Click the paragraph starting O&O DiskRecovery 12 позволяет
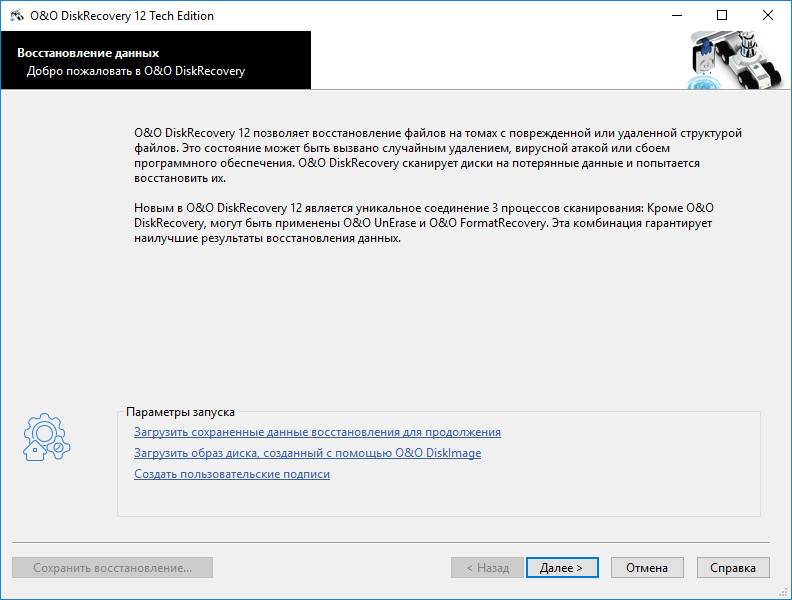The width and height of the screenshot is (792, 600). click(438, 156)
